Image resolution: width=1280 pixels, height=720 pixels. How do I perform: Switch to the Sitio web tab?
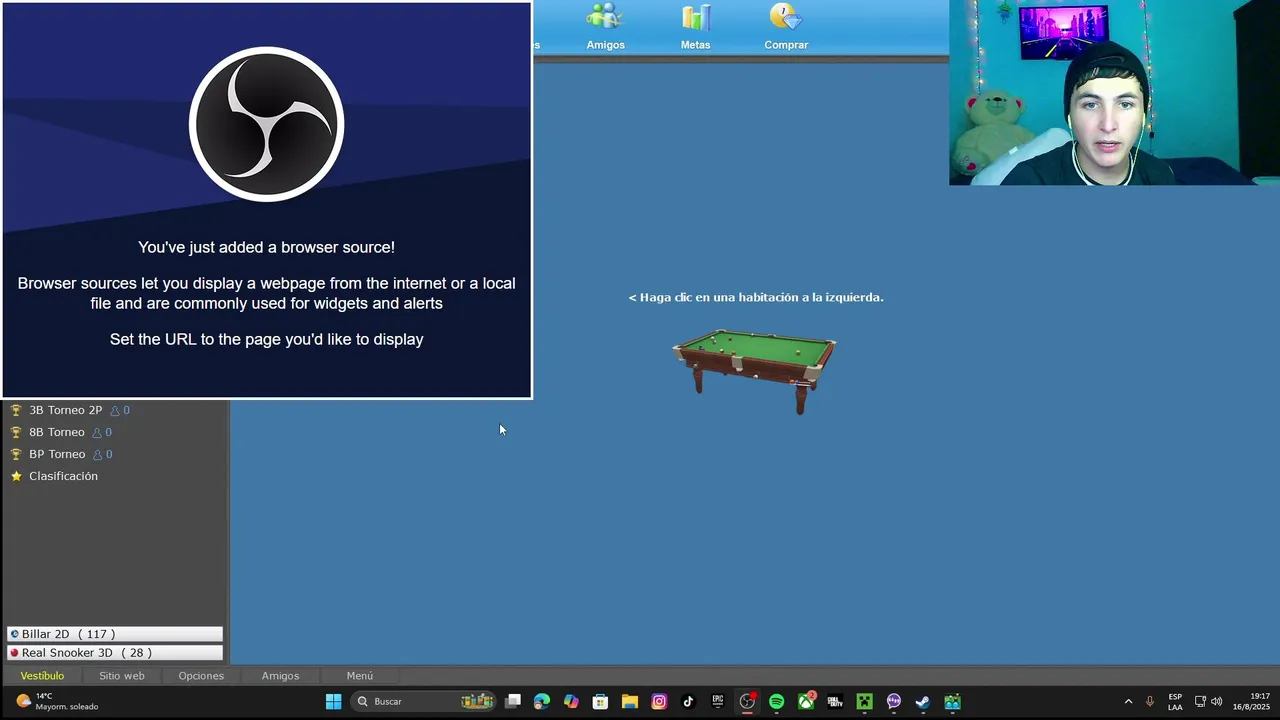[x=122, y=676]
